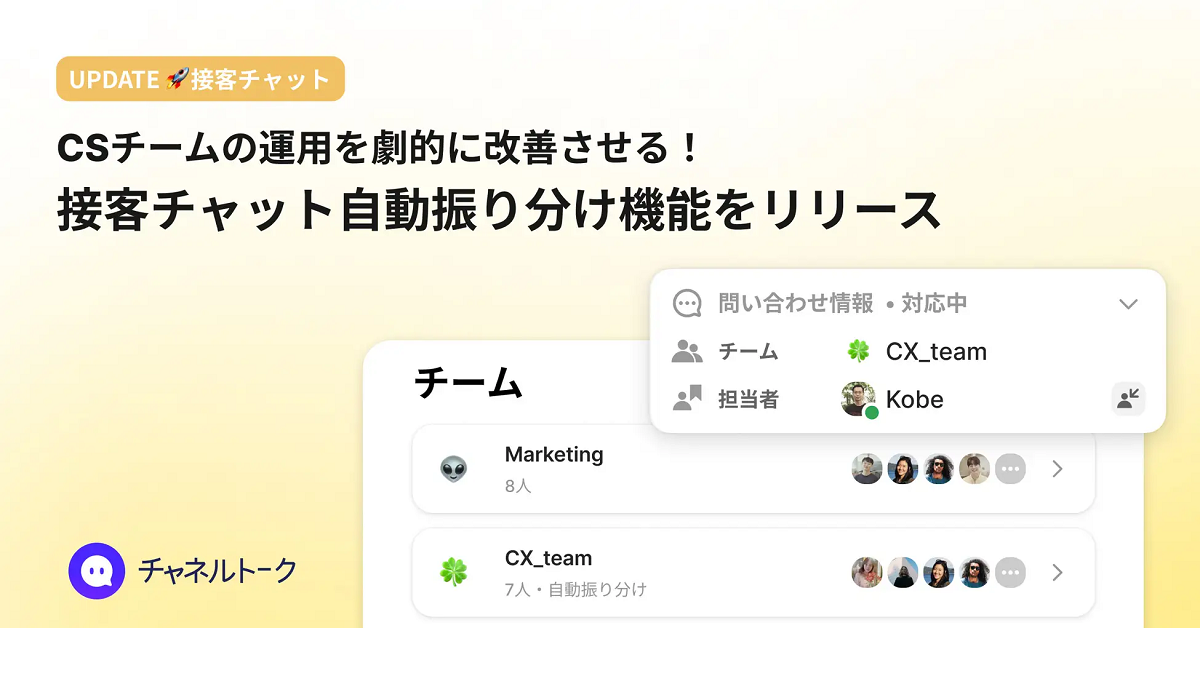Click the Kobe assignee name
Screen dimensions: 1200x700
(914, 400)
